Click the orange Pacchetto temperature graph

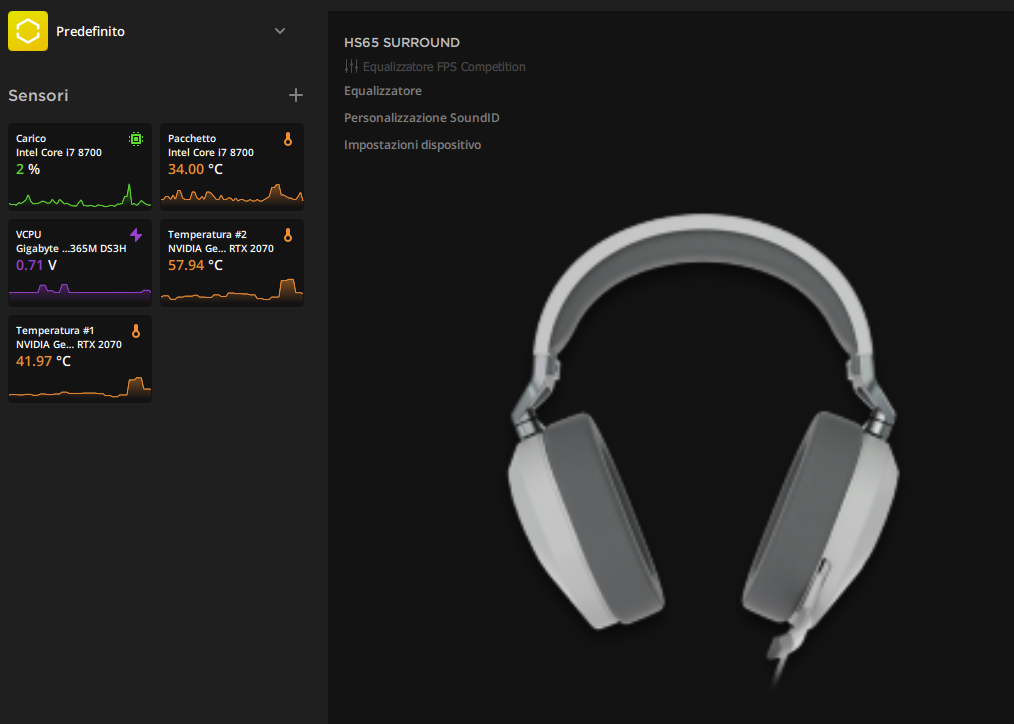tap(232, 196)
